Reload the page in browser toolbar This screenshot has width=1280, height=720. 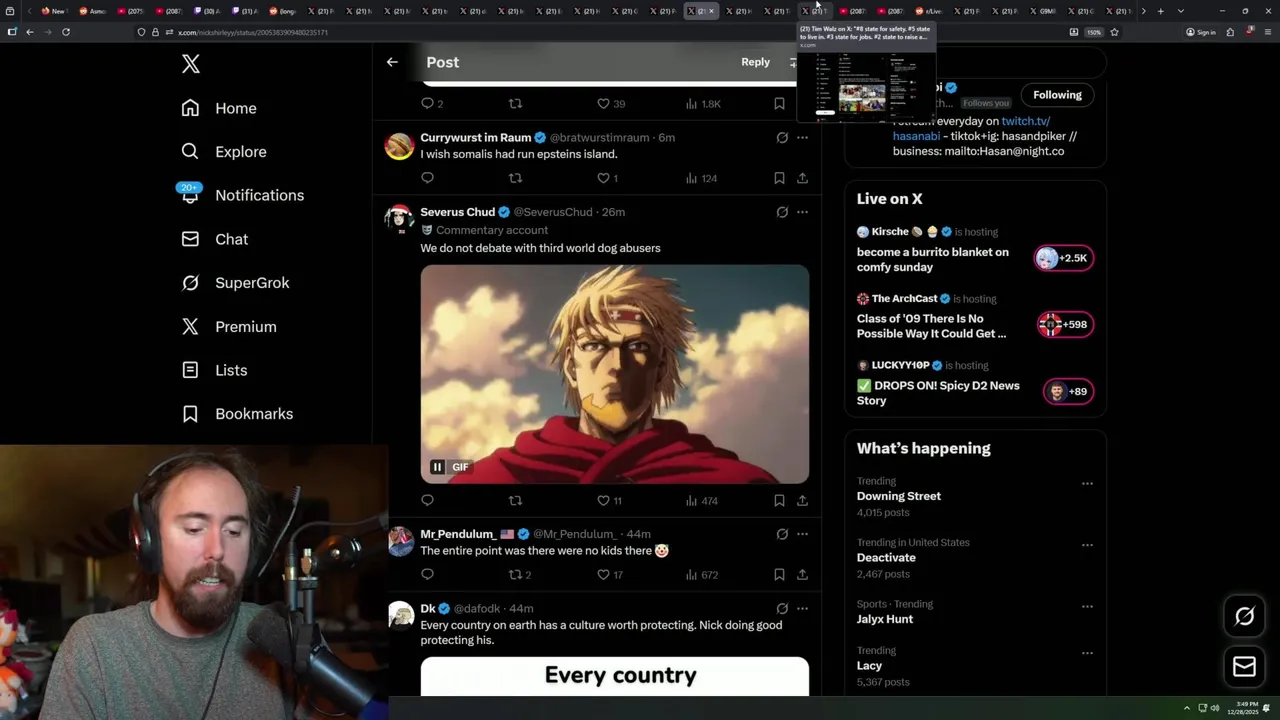coord(66,32)
